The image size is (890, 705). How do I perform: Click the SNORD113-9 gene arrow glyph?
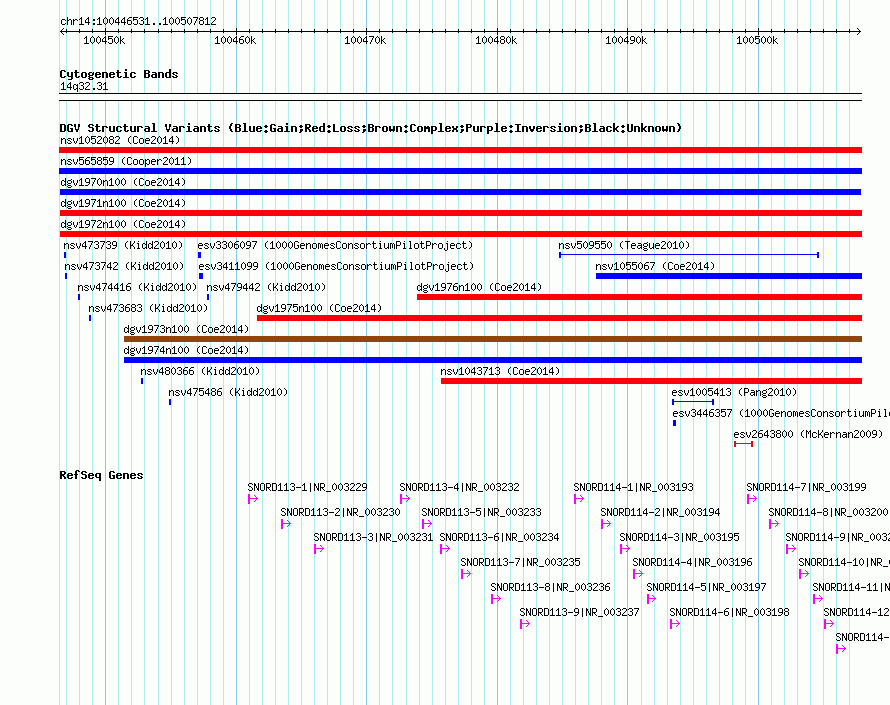(525, 624)
